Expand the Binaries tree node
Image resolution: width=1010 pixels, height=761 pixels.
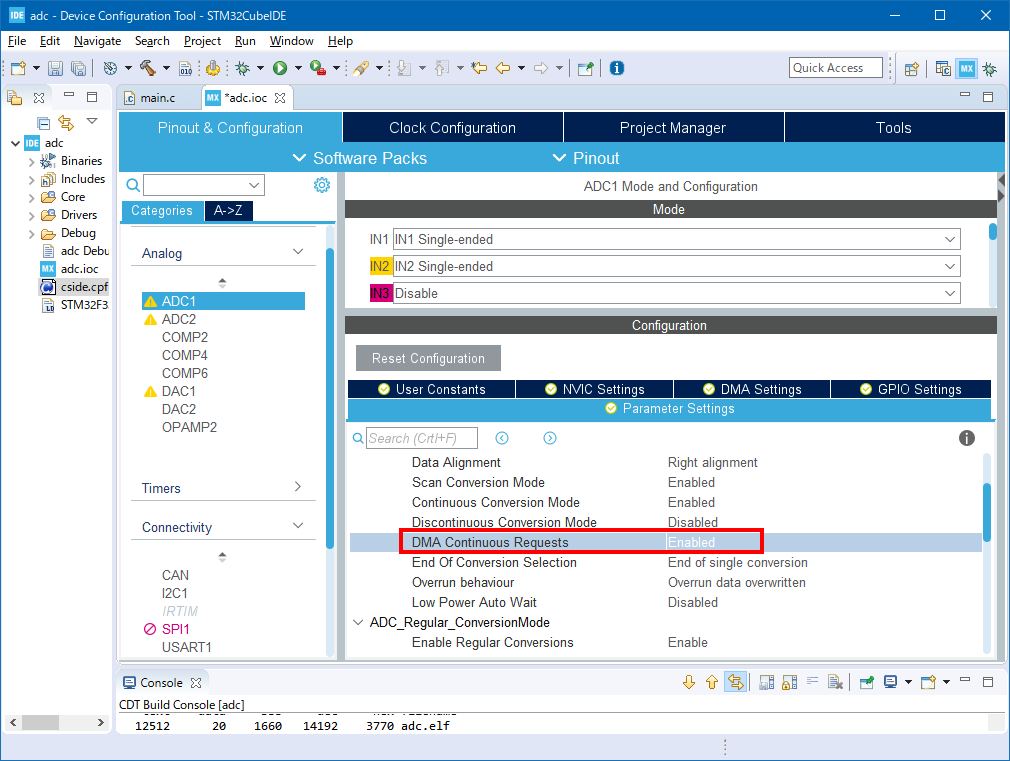pos(31,162)
